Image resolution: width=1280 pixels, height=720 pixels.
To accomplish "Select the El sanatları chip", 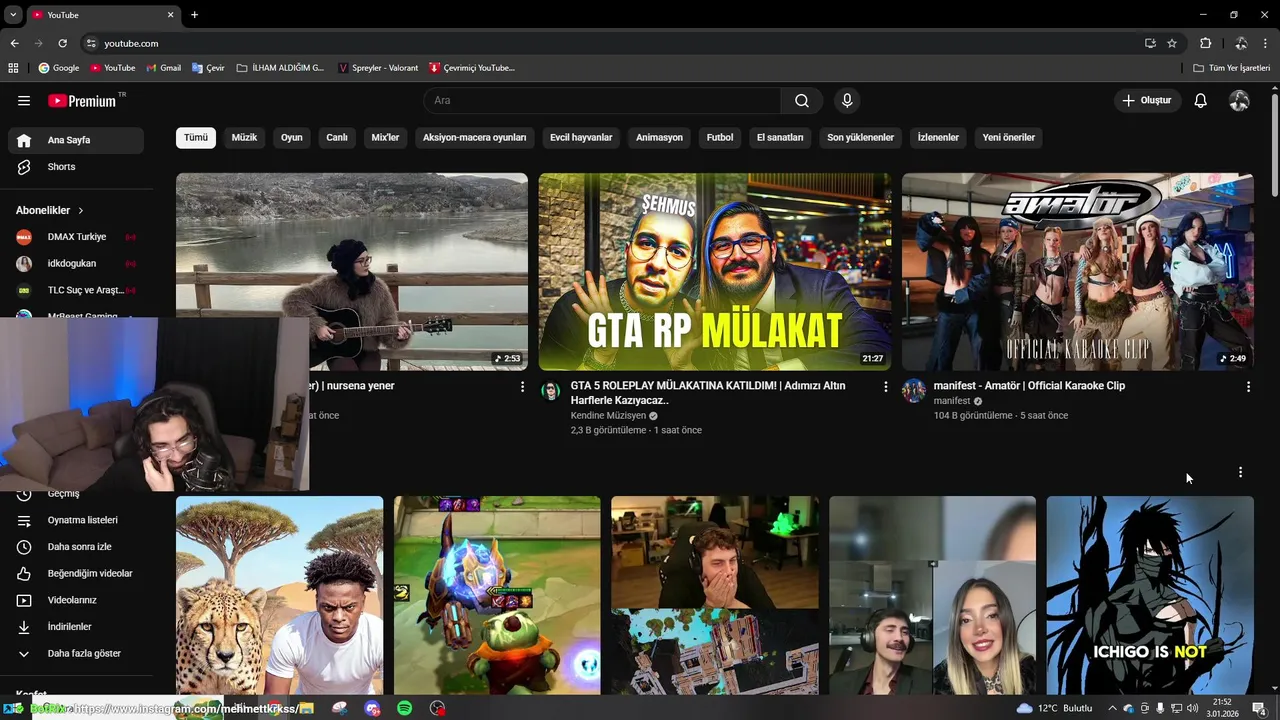I will pos(780,137).
